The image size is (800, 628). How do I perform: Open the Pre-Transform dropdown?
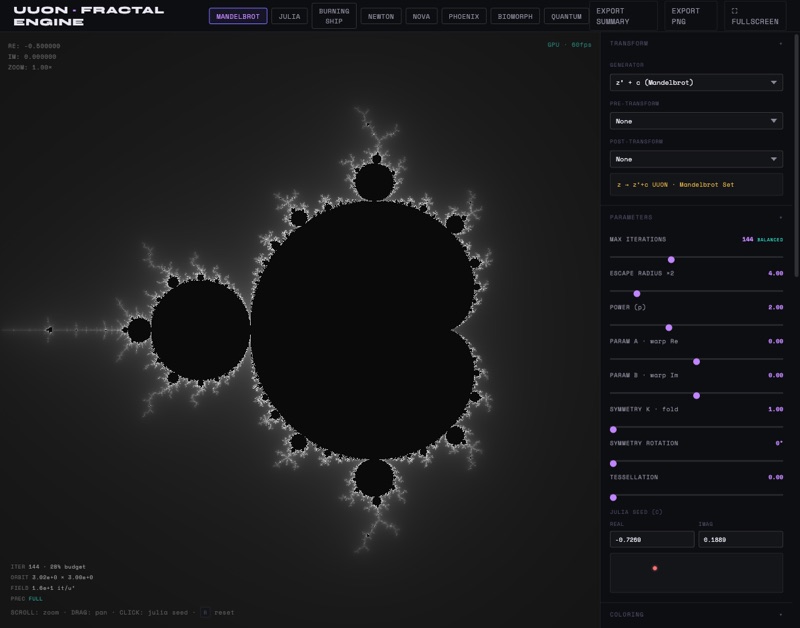point(696,121)
